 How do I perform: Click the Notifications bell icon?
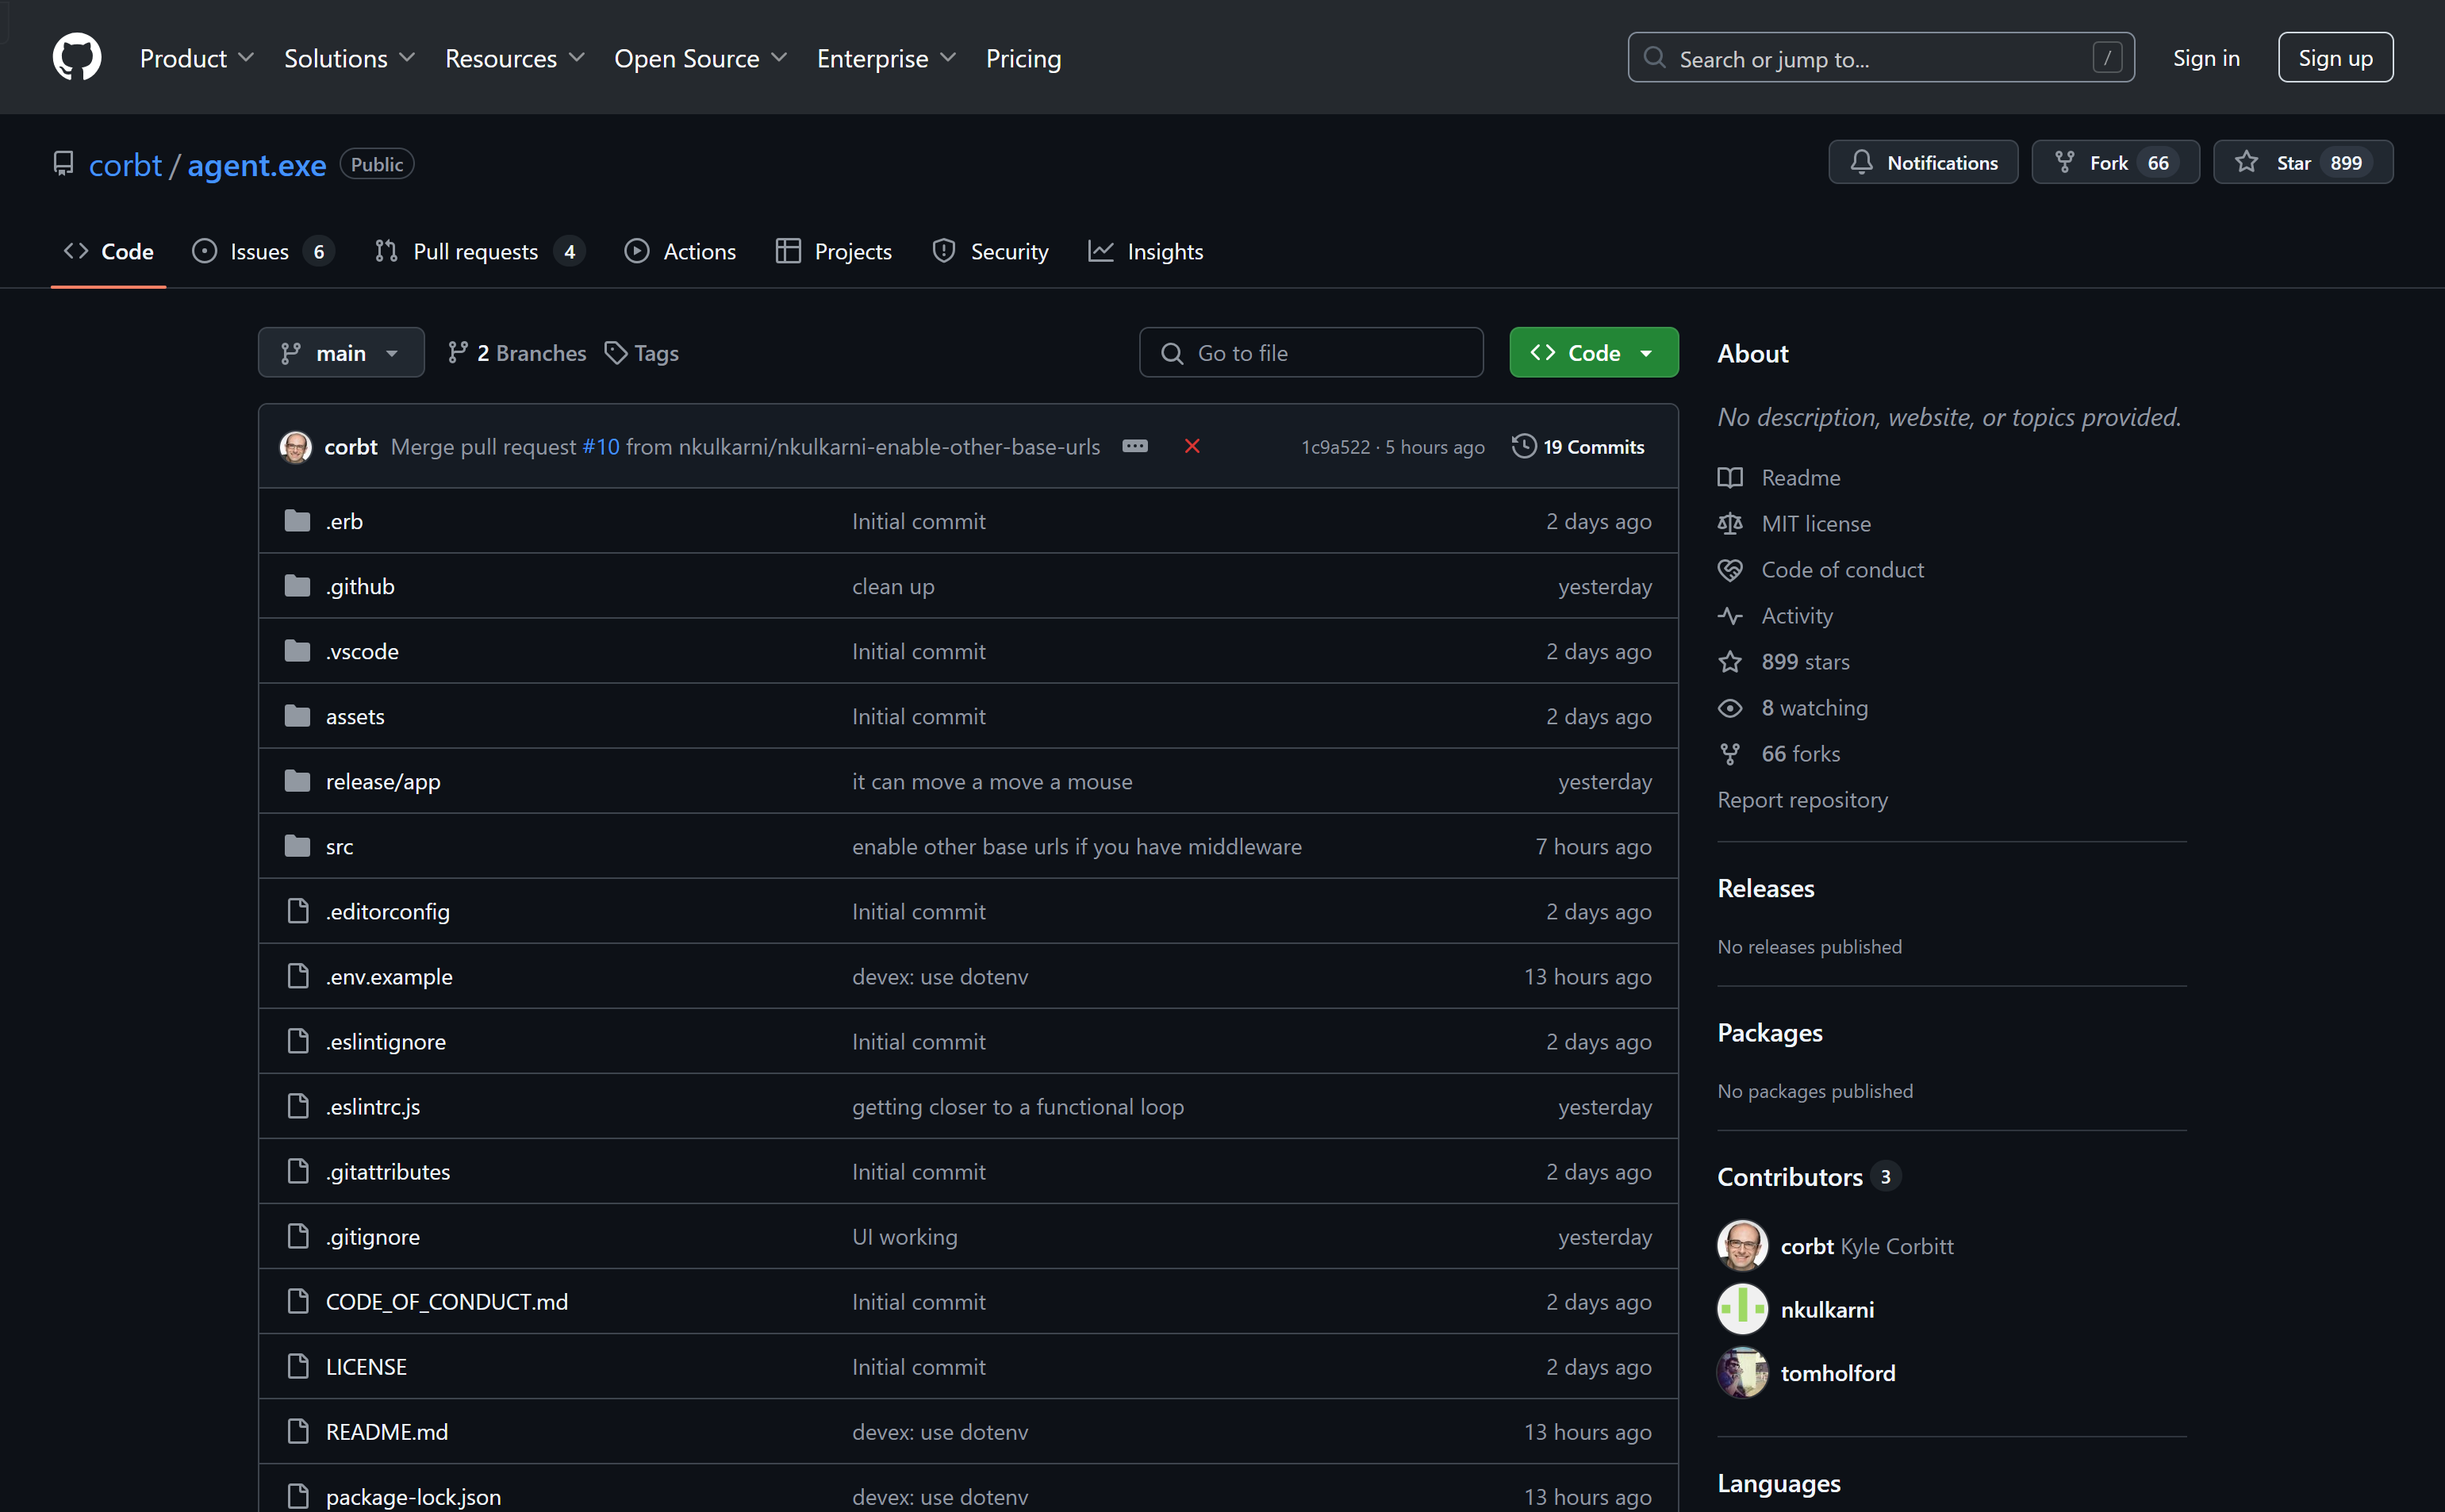click(x=1861, y=163)
